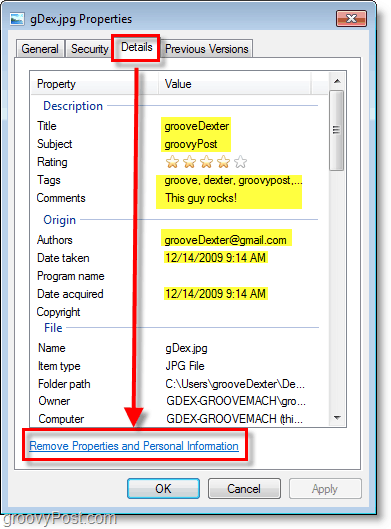Select the Subject value groovyPost
391x529 pixels.
pyautogui.click(x=191, y=144)
